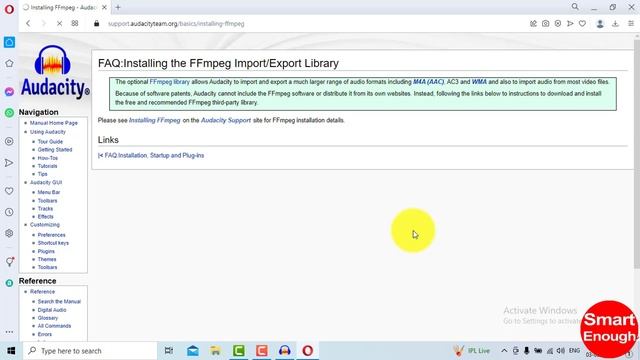Viewport: 640px width, 360px height.
Task: Open the Tracks navigation link
Action: tap(45, 209)
